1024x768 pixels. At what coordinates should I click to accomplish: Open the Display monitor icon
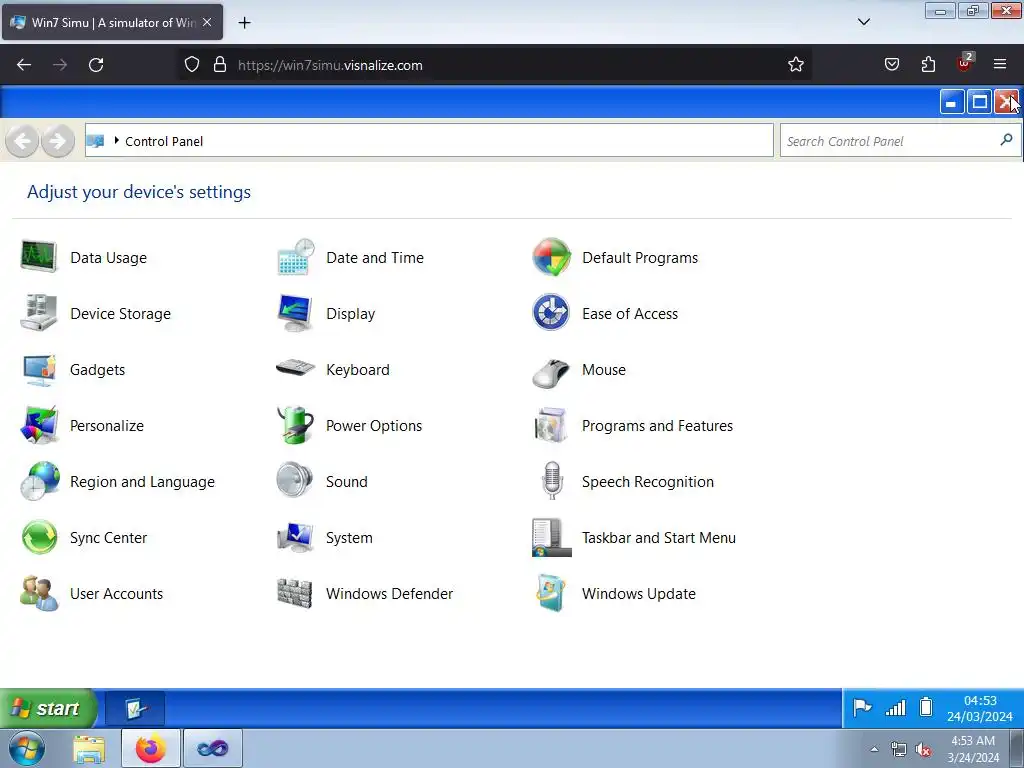295,313
